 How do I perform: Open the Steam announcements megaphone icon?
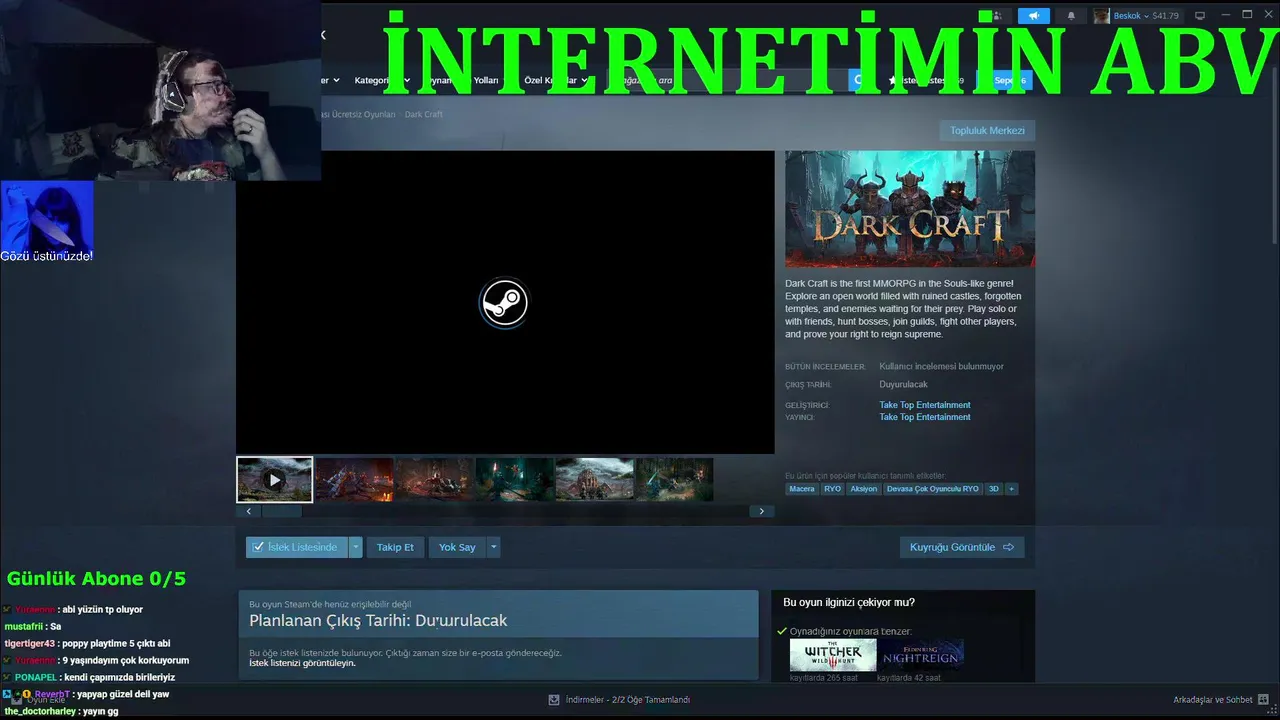(x=1034, y=16)
